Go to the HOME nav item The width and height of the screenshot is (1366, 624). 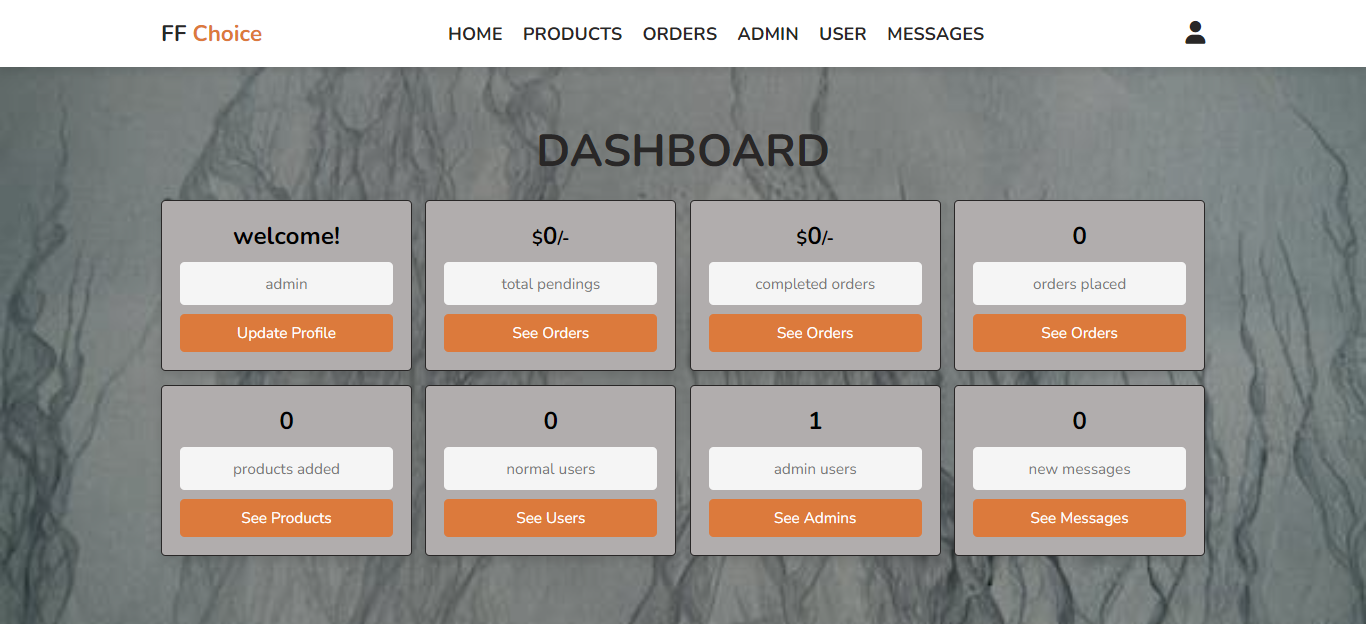click(475, 34)
